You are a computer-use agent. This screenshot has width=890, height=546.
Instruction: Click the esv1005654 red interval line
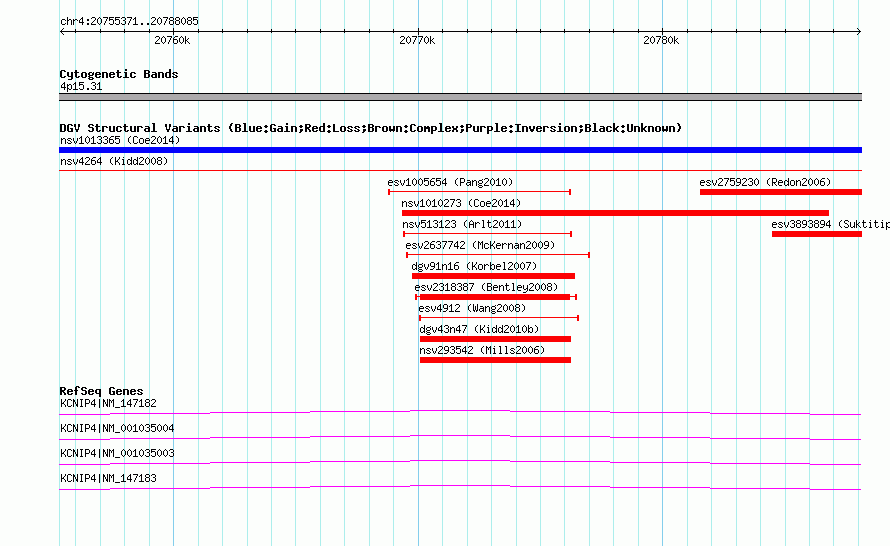tap(480, 192)
